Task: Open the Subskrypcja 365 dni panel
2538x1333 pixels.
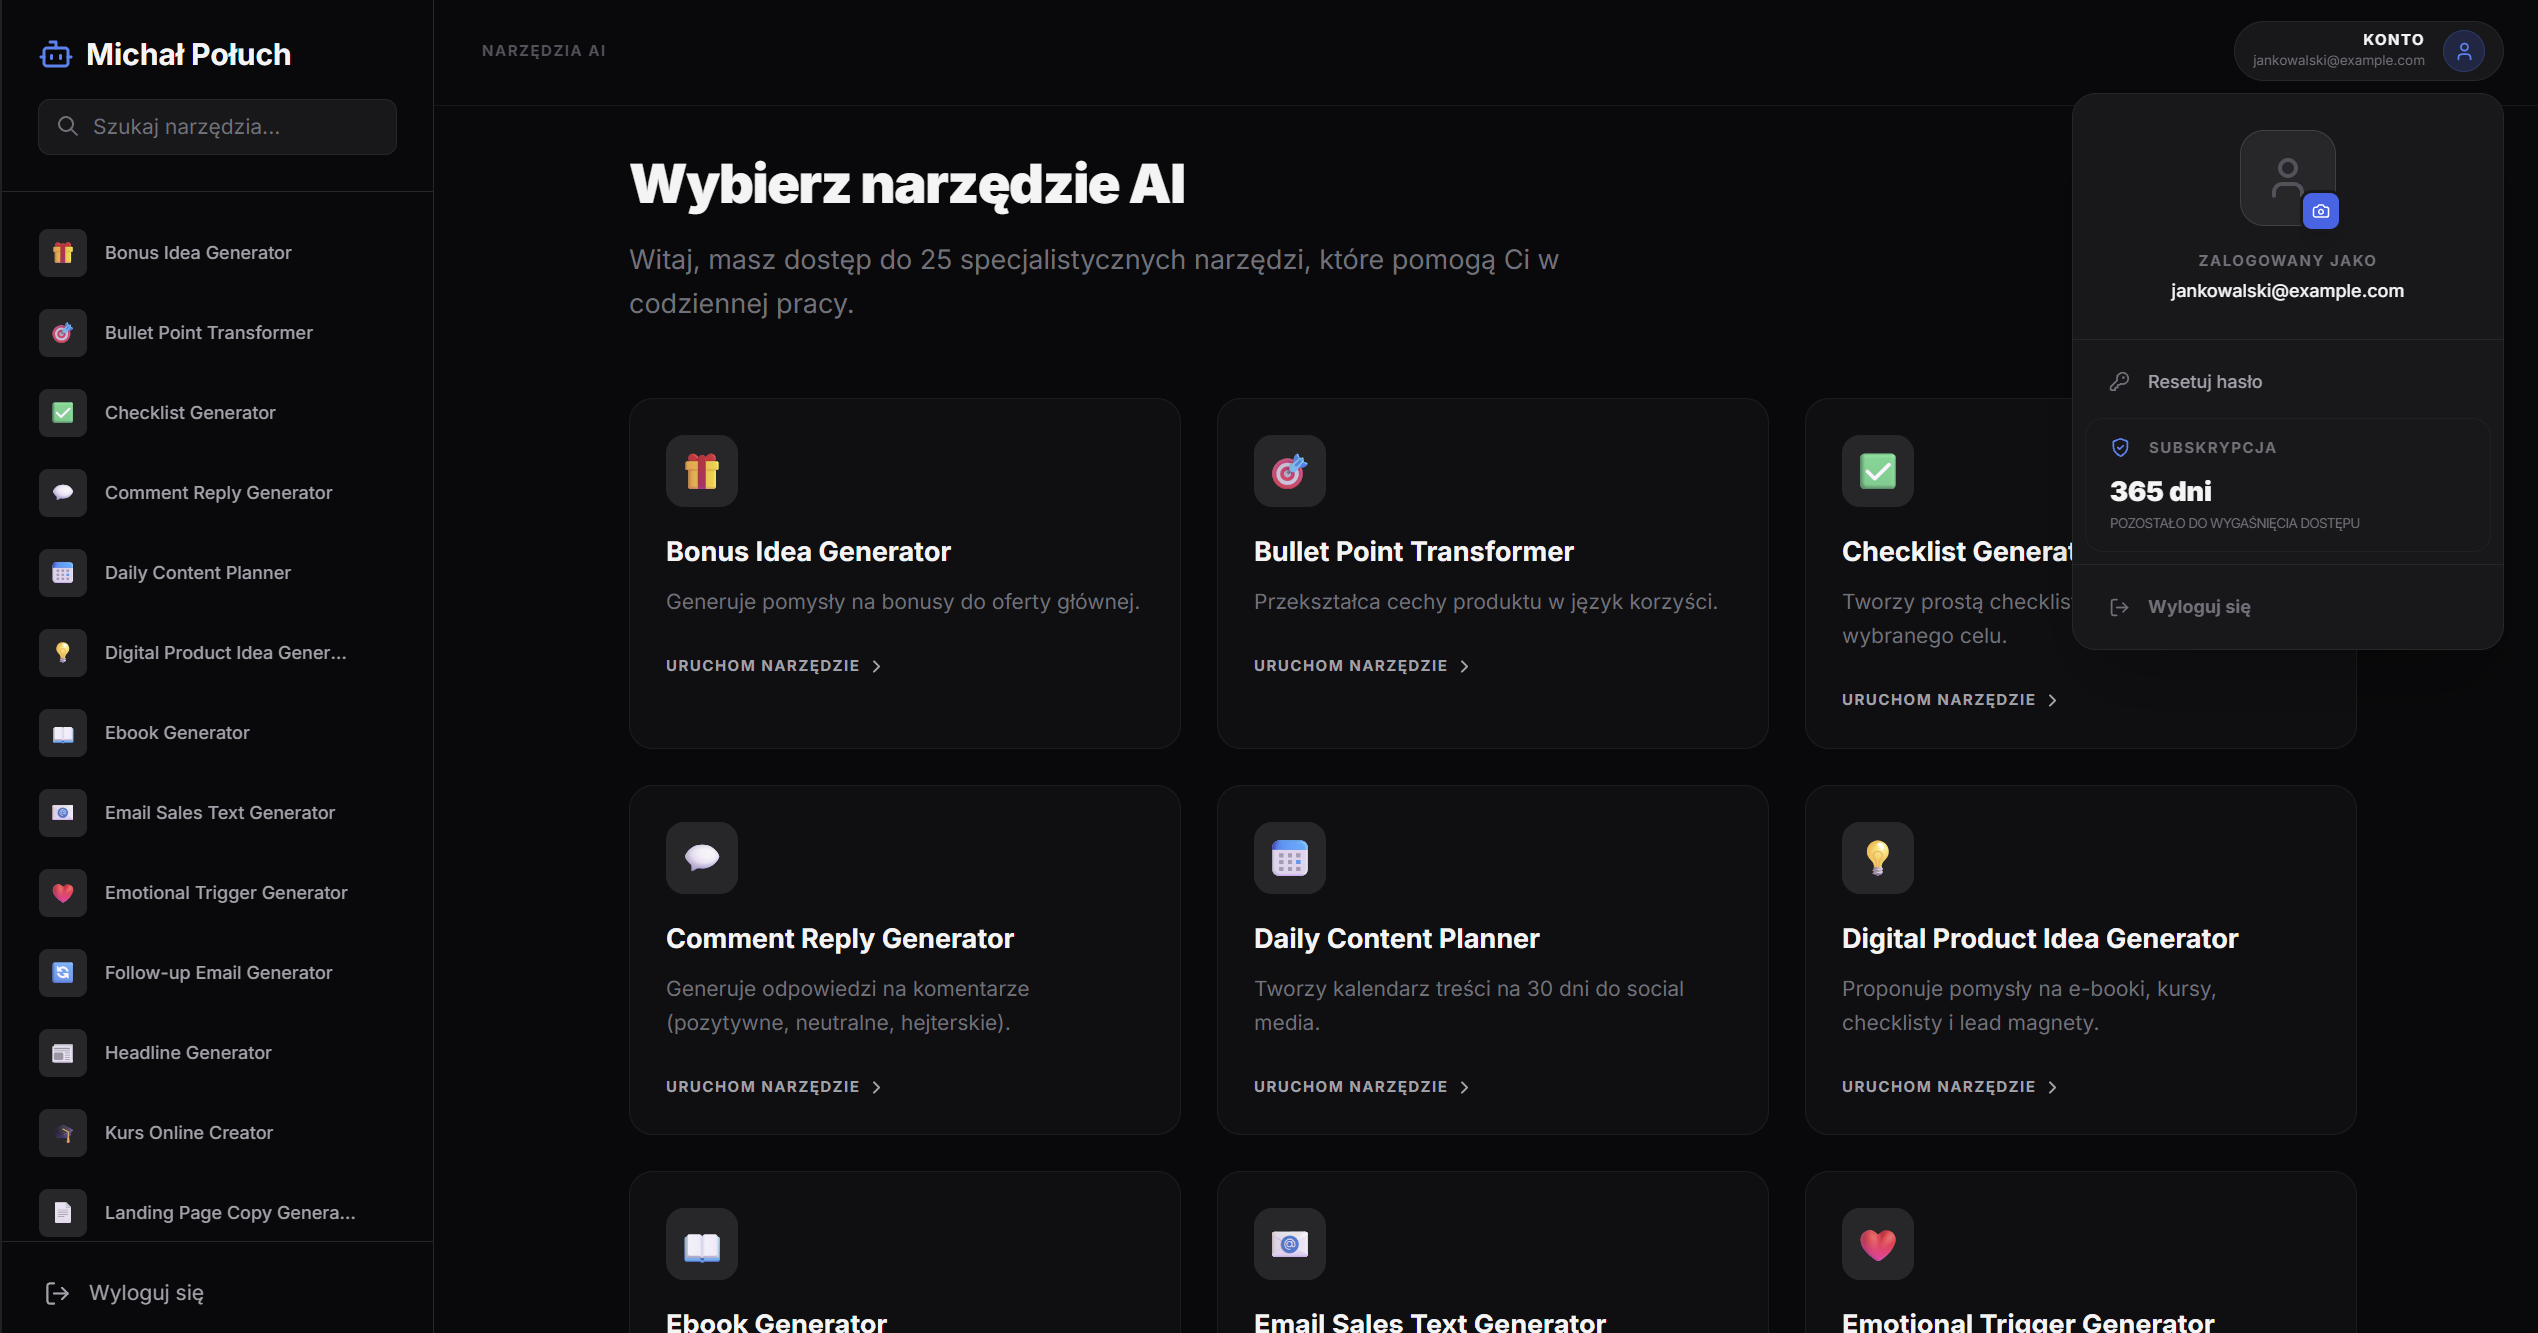Action: (2288, 485)
